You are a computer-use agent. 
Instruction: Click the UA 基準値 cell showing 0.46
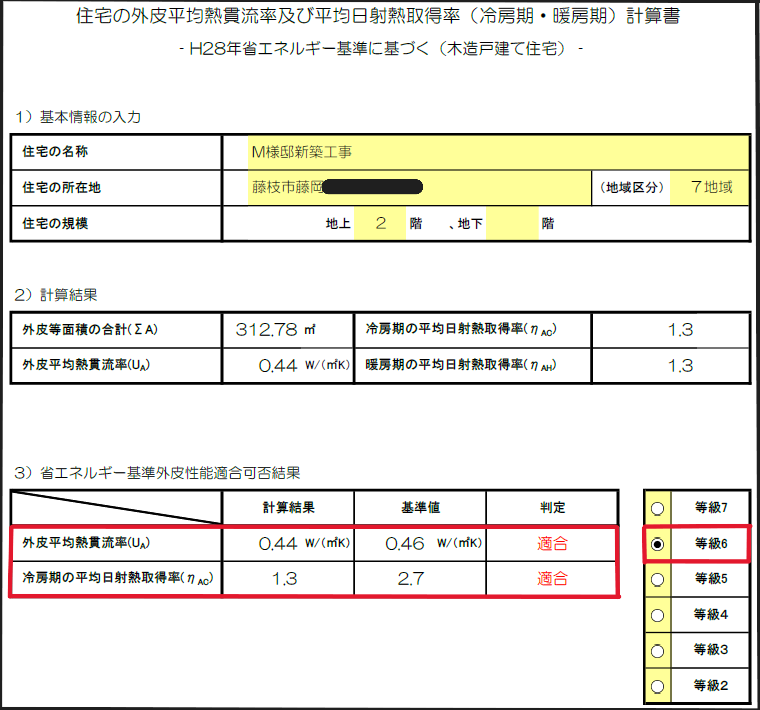click(420, 544)
